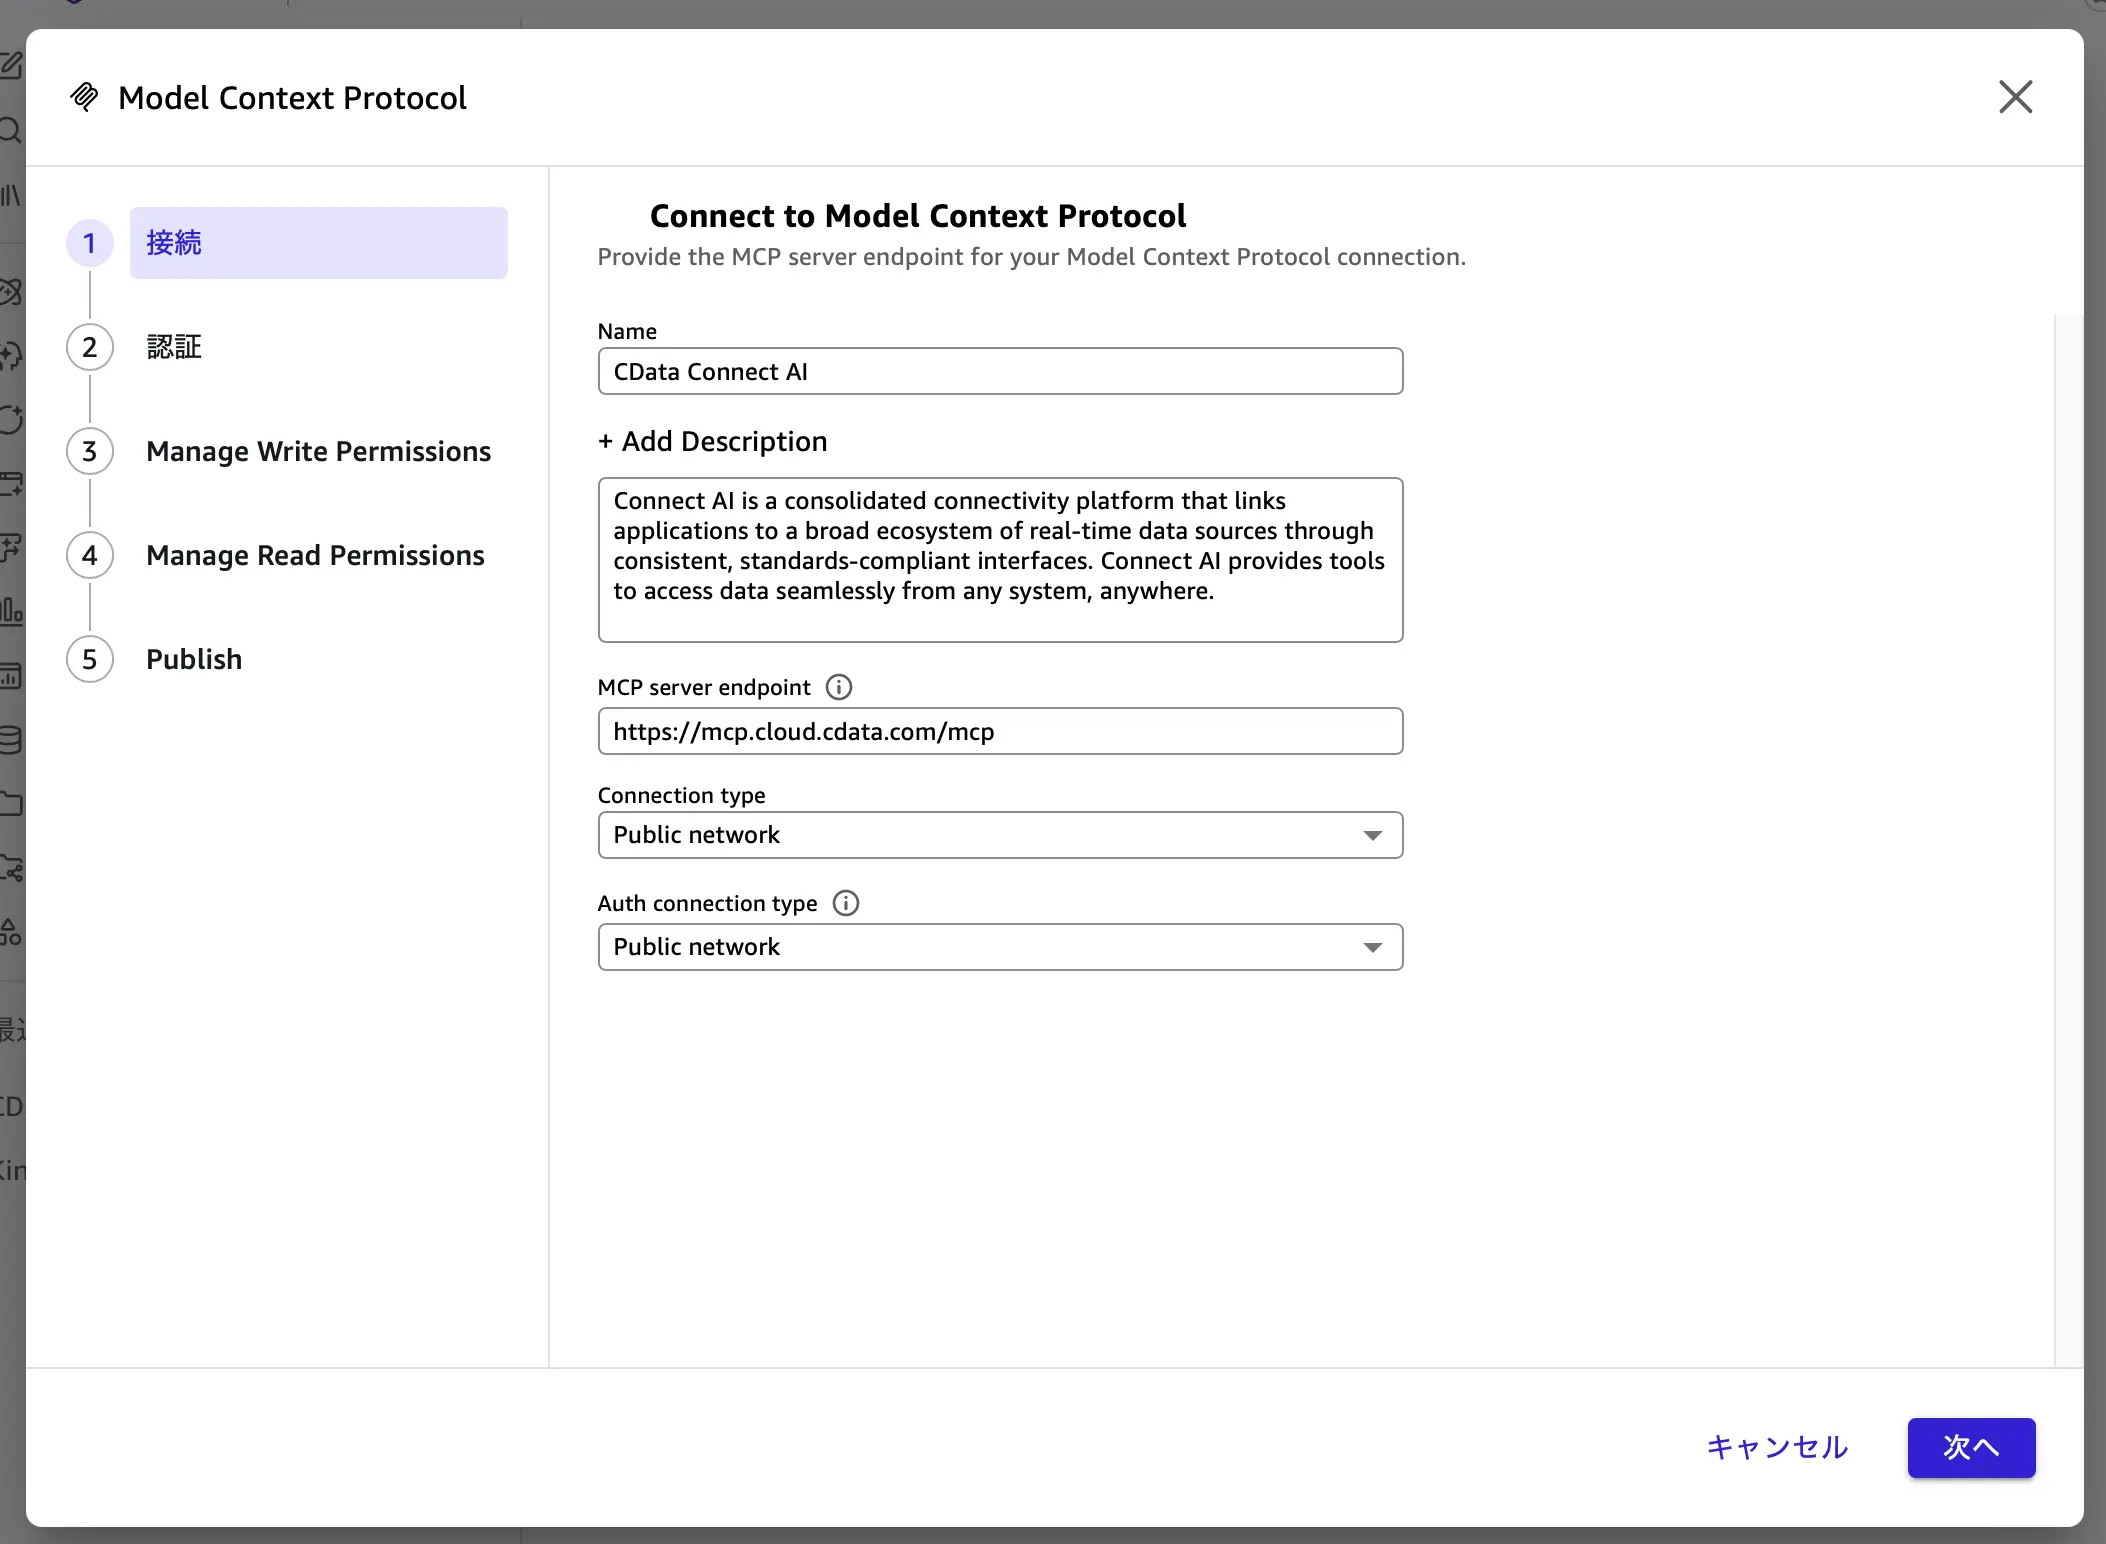The height and width of the screenshot is (1544, 2106).
Task: Click the Connect to Model Context Protocol heading
Action: tap(918, 216)
